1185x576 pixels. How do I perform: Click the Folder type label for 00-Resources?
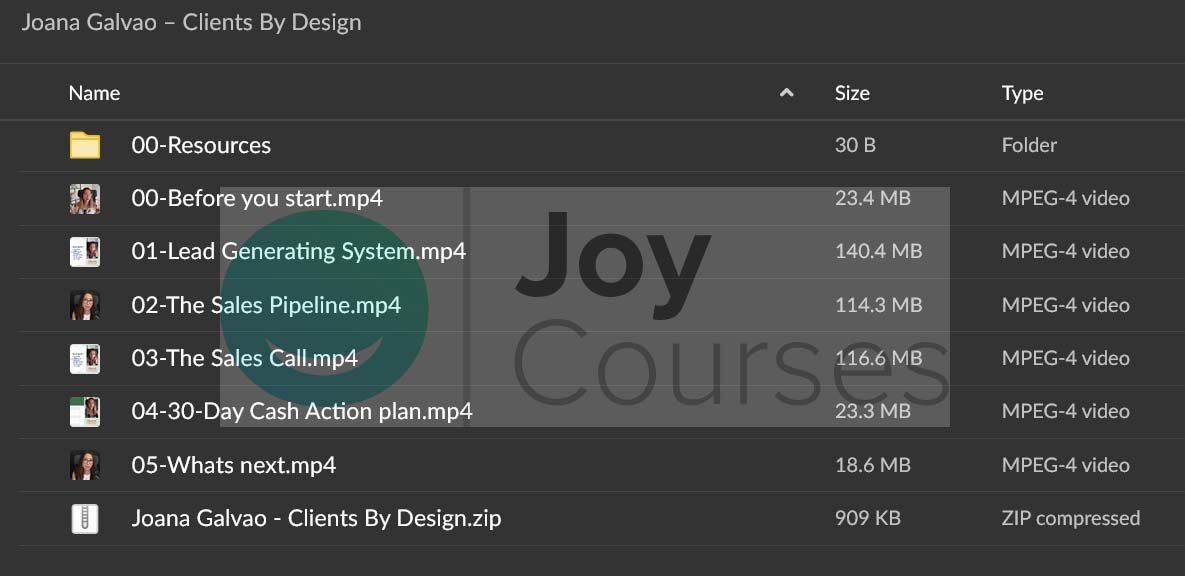pyautogui.click(x=1029, y=145)
